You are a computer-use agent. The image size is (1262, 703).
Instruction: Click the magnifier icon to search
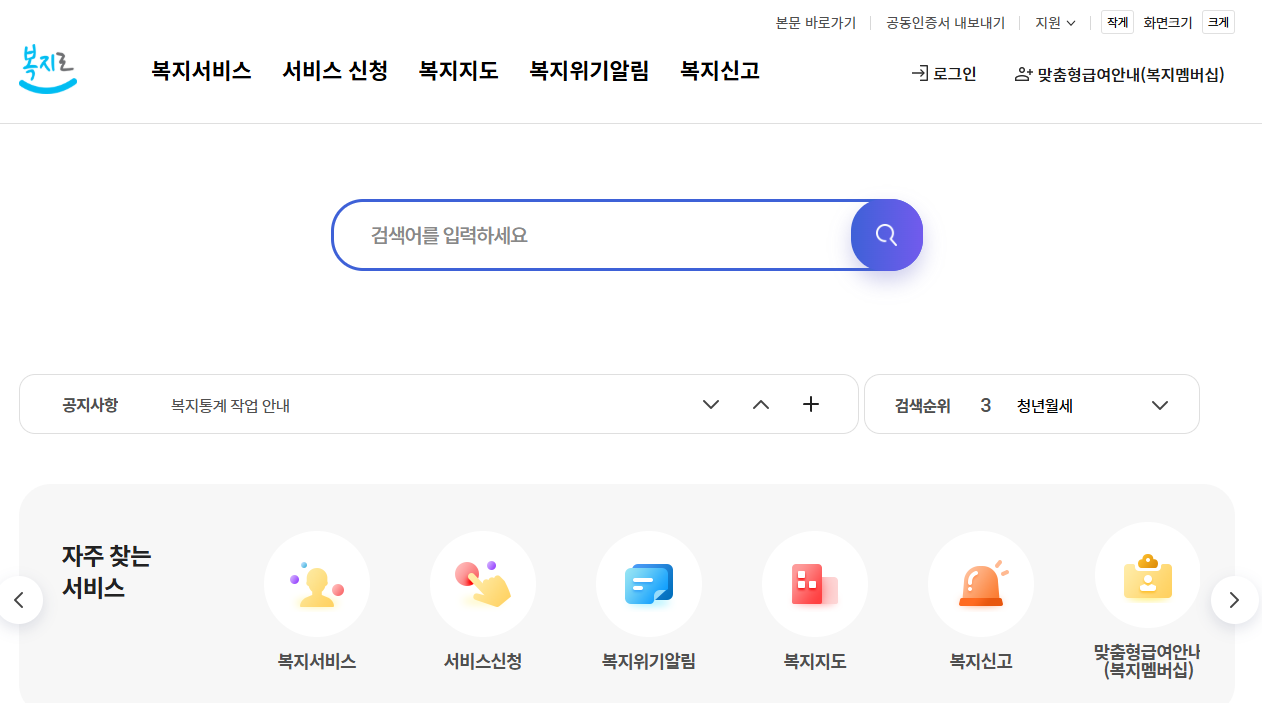pos(886,234)
